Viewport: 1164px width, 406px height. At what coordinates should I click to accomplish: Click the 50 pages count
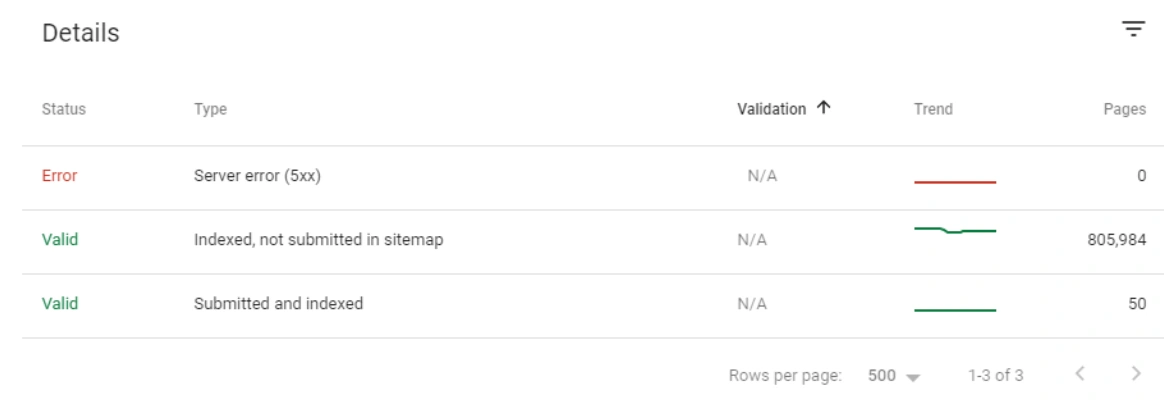click(x=1137, y=304)
